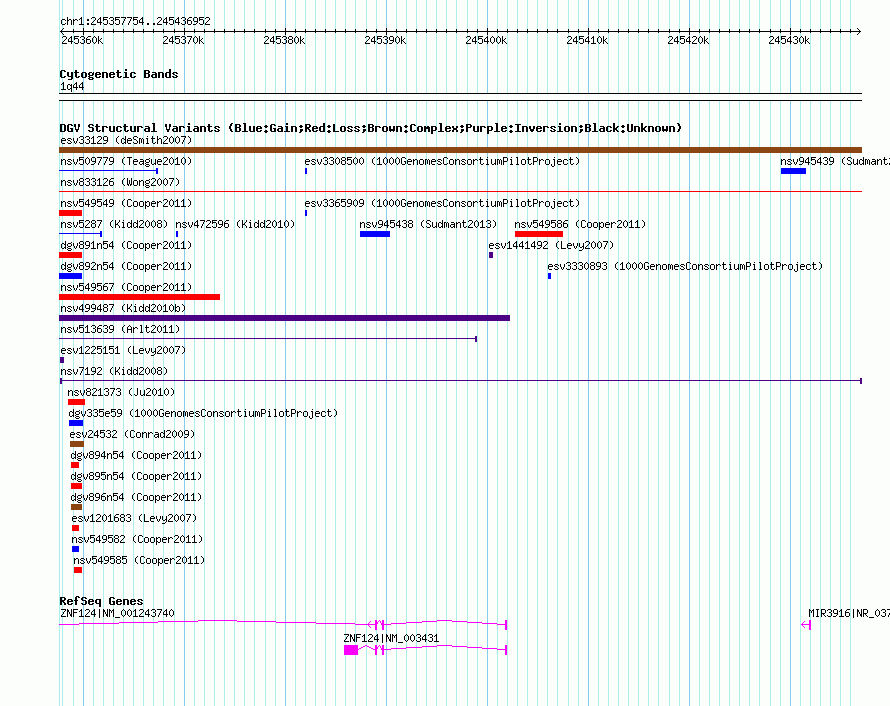Screen dimensions: 890x706
Task: Click nsv499487 (Kidd2010b) label
Action: coord(123,308)
